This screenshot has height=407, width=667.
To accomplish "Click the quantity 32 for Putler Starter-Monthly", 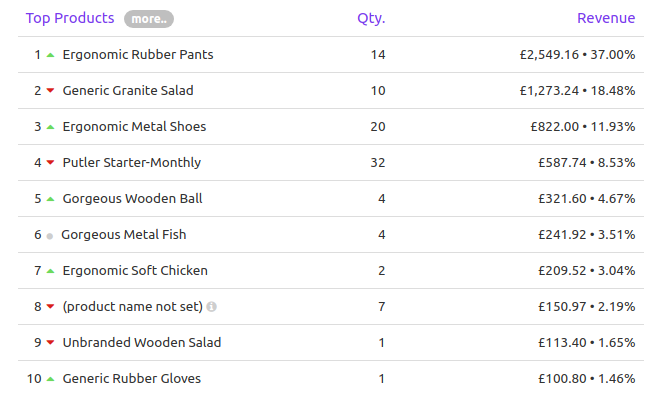I will pos(378,163).
